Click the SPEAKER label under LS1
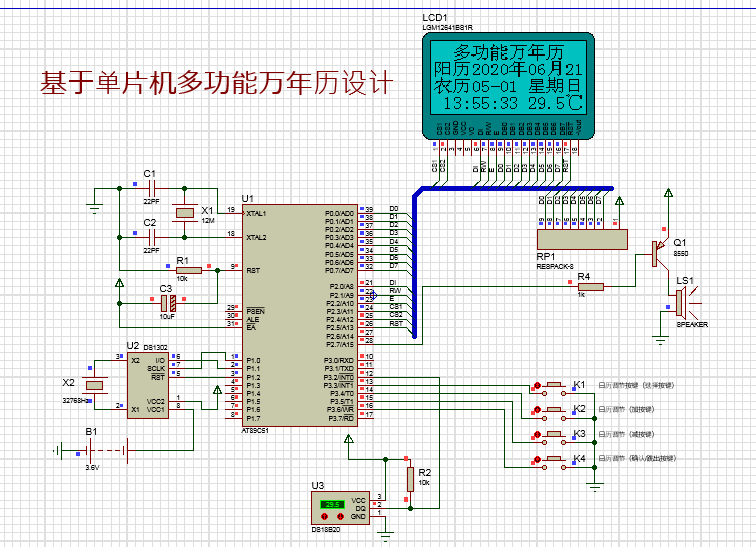This screenshot has height=547, width=756. pyautogui.click(x=692, y=324)
